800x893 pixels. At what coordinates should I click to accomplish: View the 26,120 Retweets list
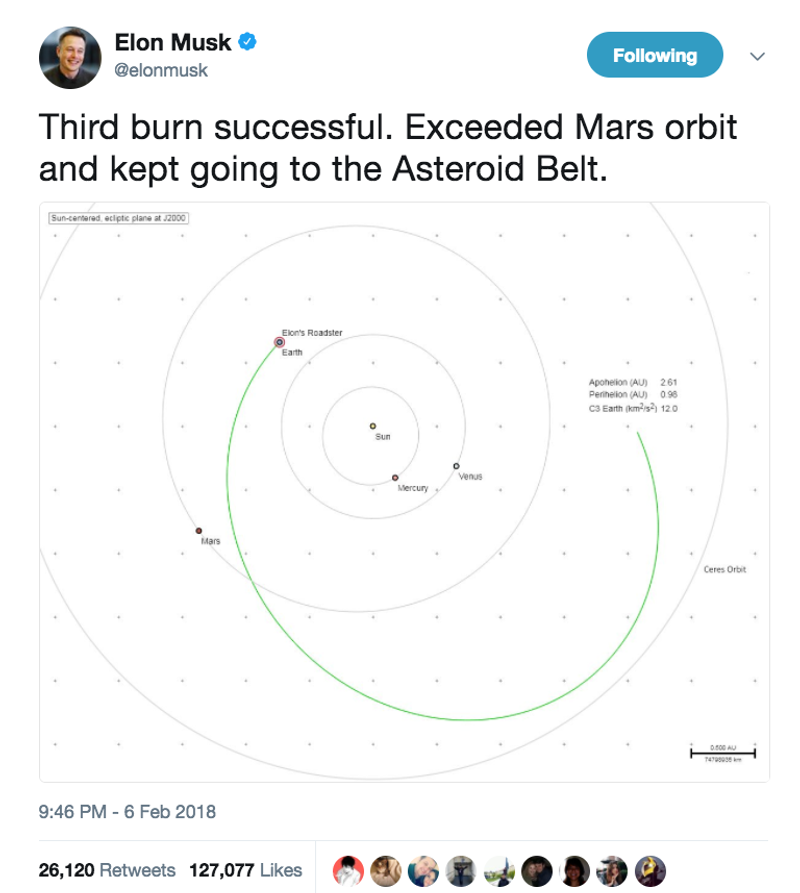[107, 870]
